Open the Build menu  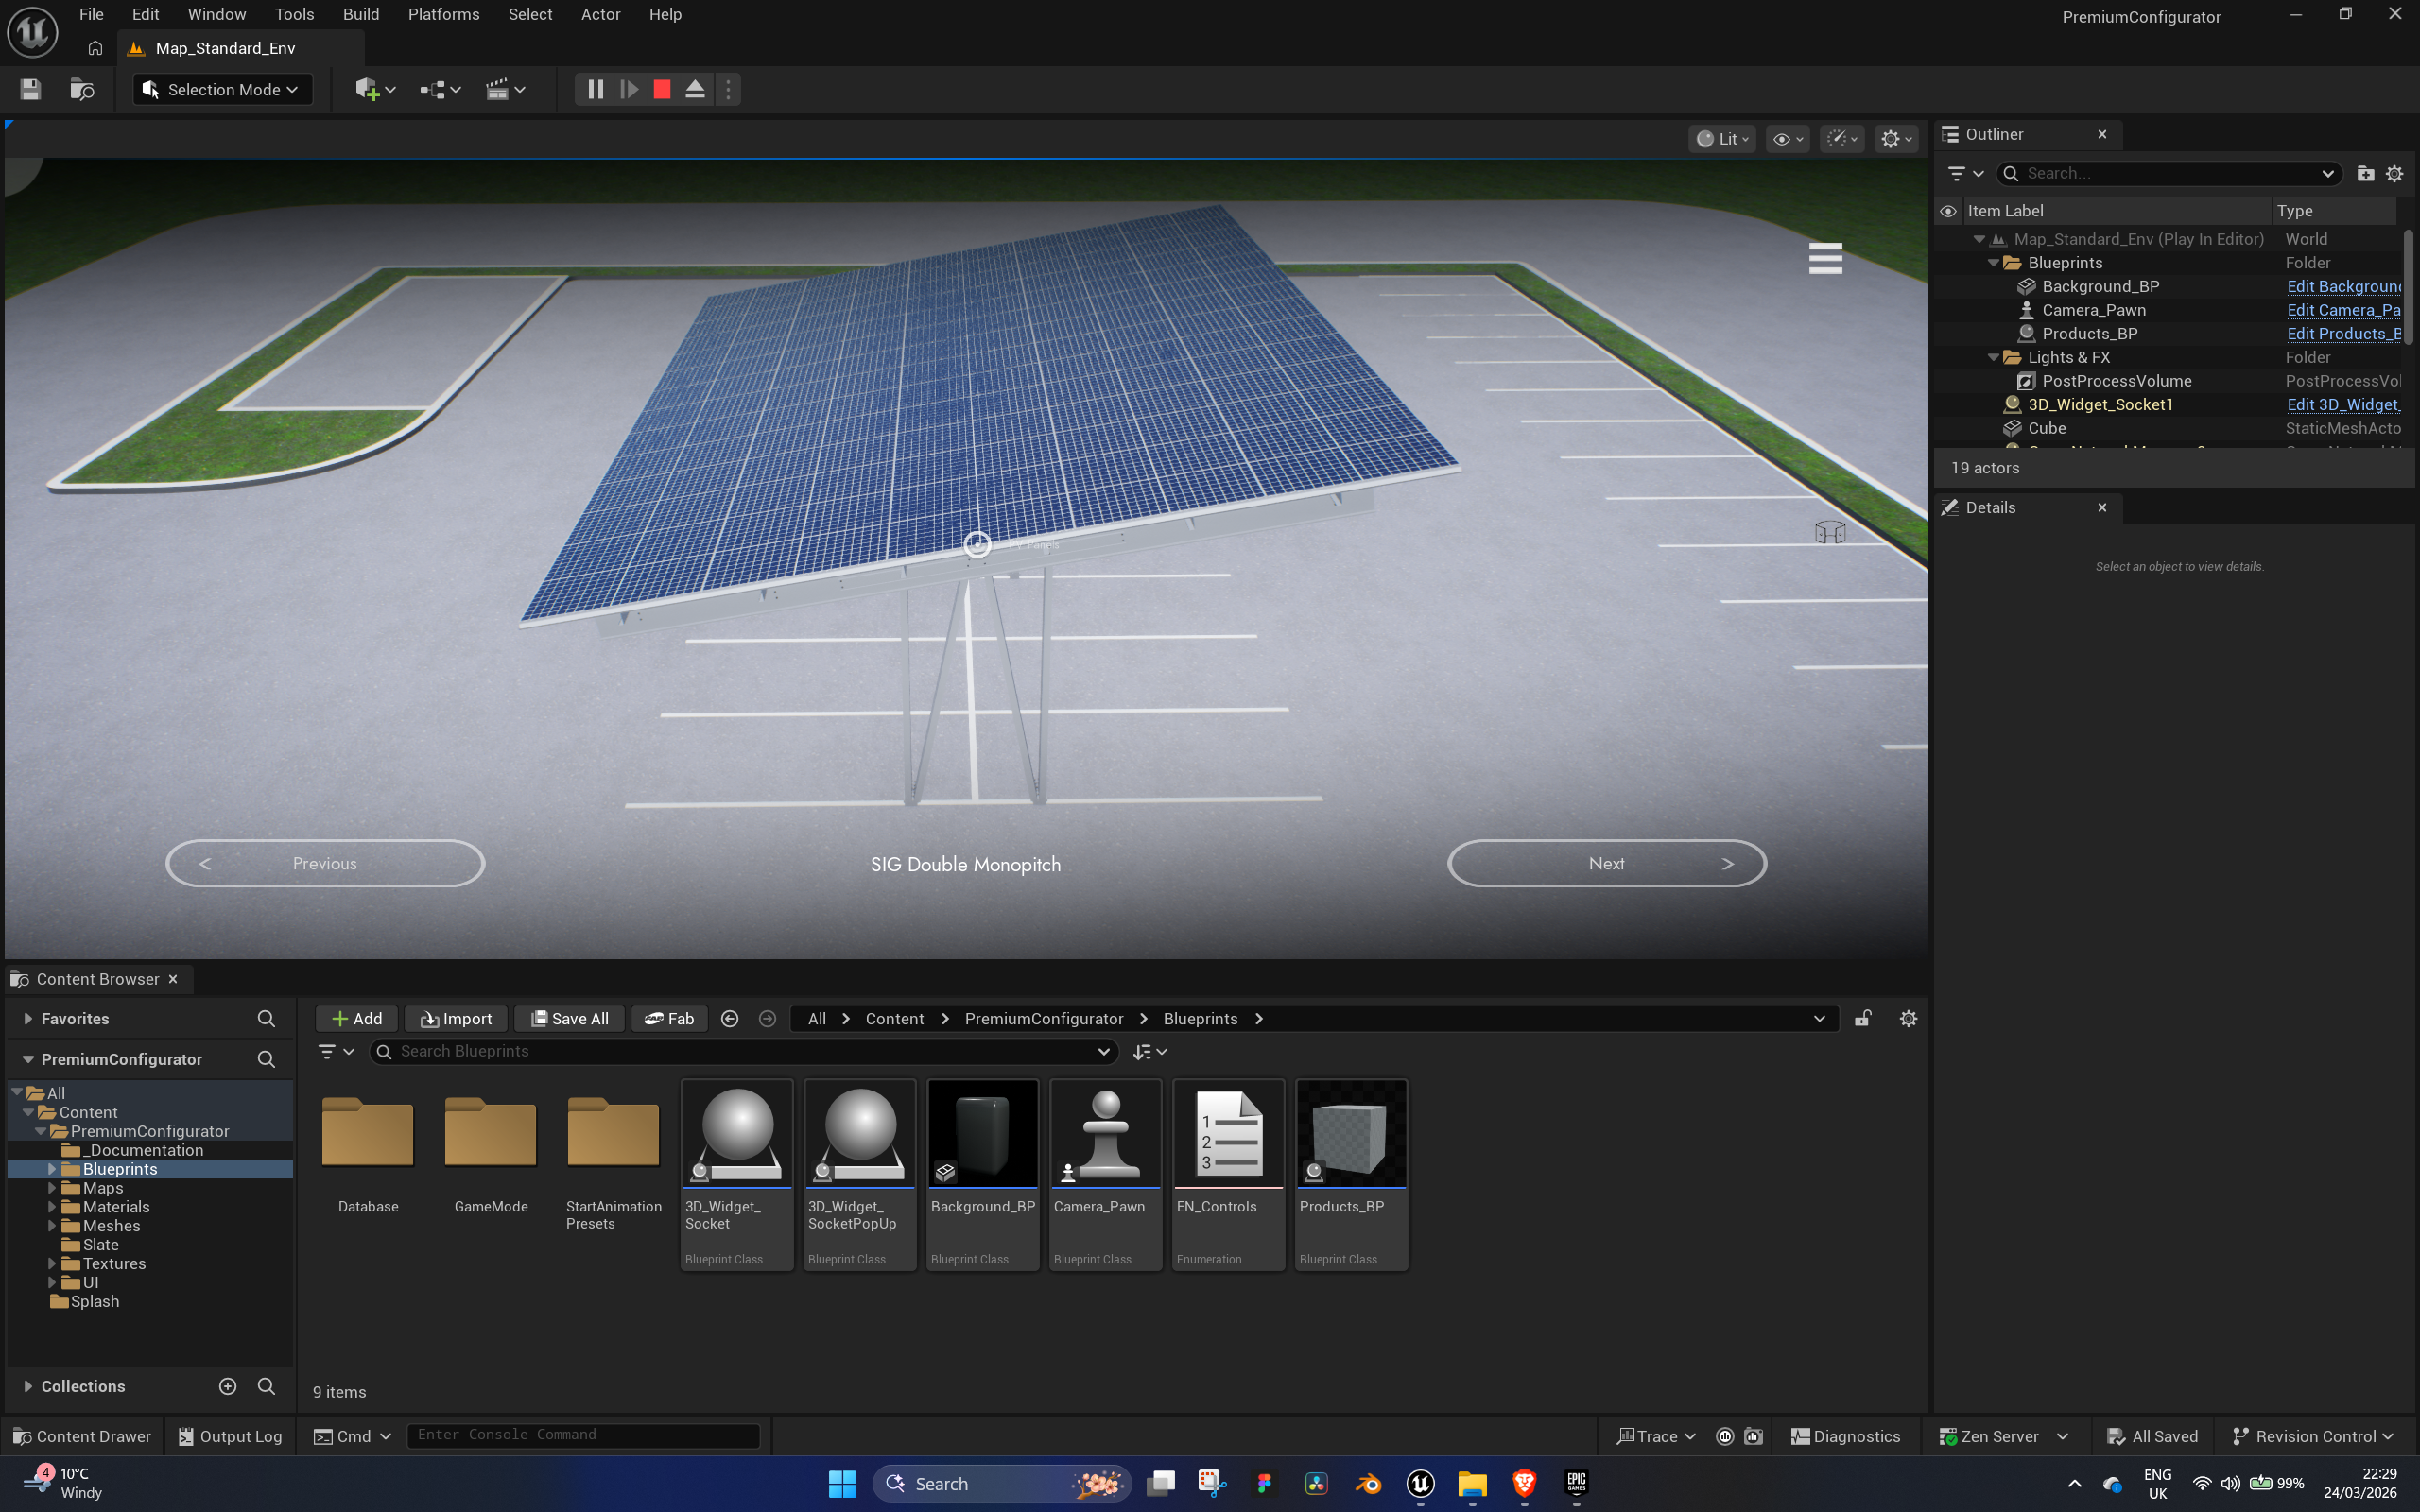click(x=360, y=14)
